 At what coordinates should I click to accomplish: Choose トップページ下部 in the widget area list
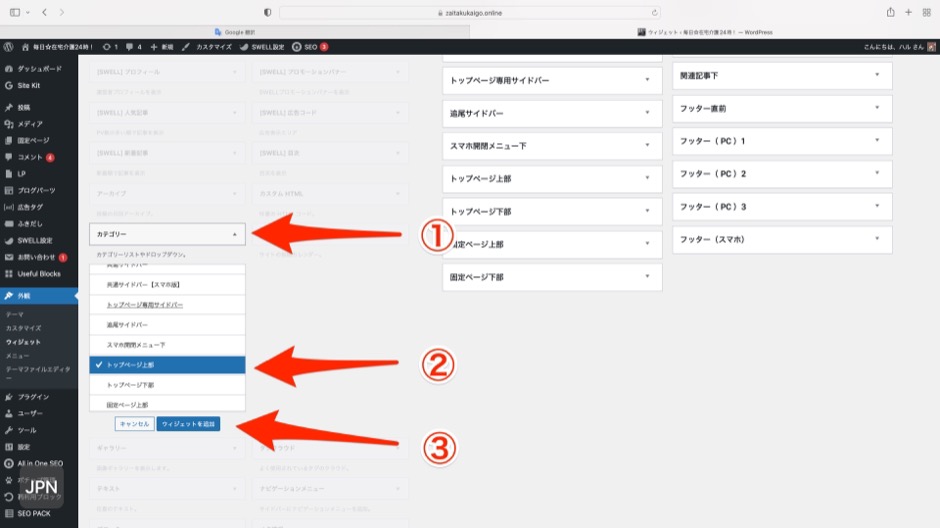(x=166, y=385)
